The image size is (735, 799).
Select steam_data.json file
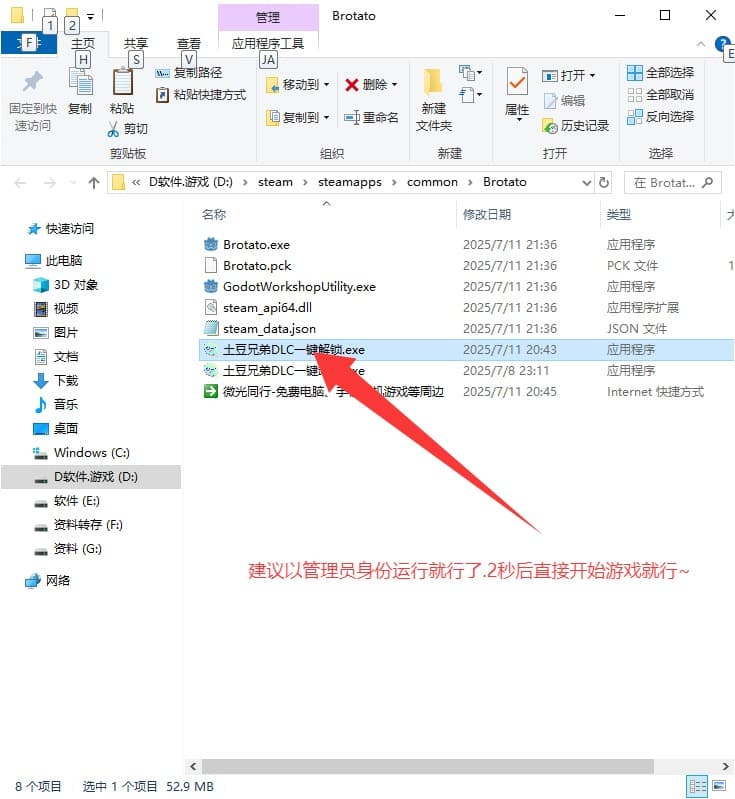(269, 328)
